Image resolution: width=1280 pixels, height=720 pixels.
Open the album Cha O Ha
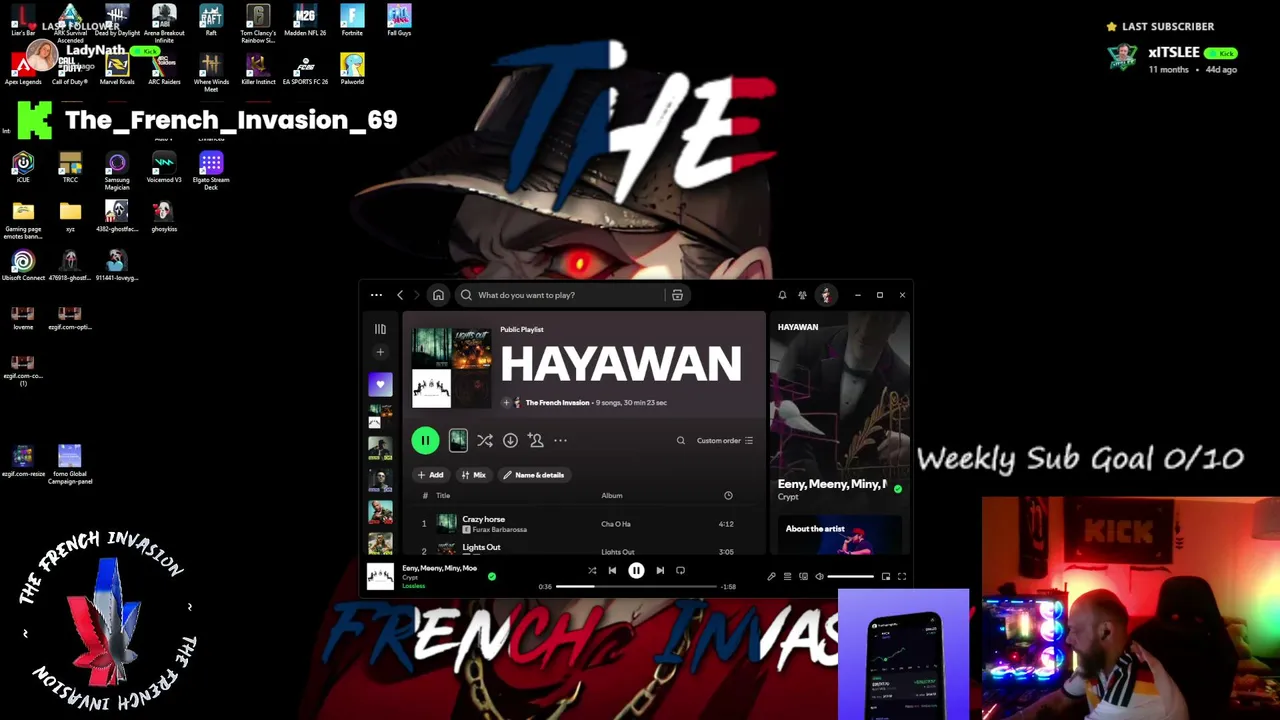616,524
